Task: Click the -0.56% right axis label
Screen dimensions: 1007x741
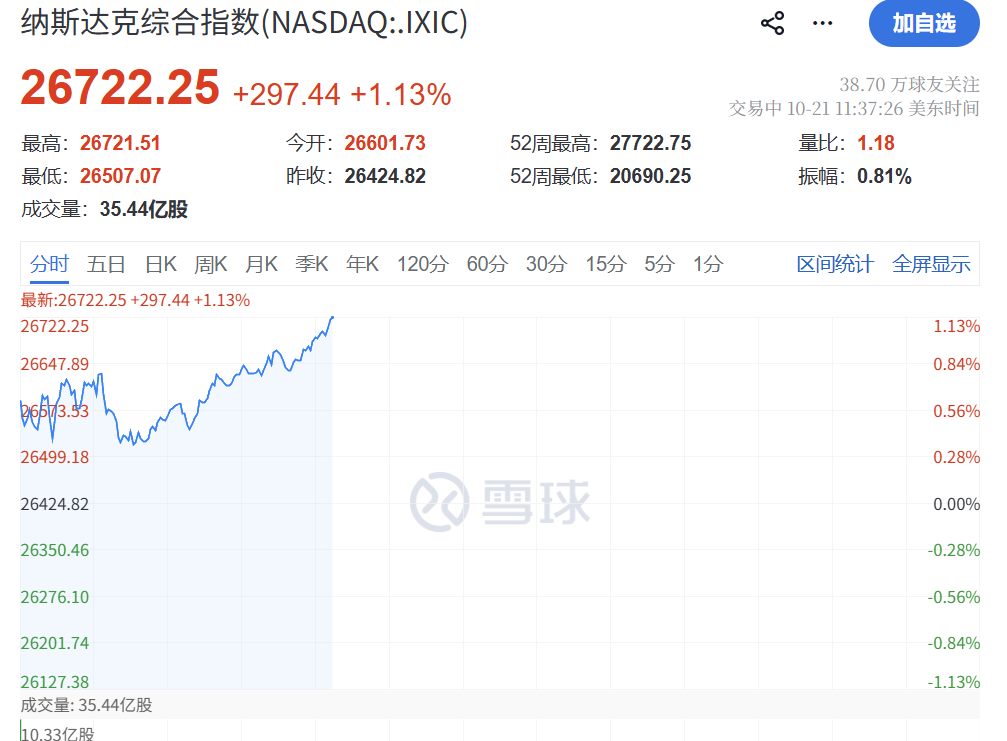Action: [x=954, y=597]
